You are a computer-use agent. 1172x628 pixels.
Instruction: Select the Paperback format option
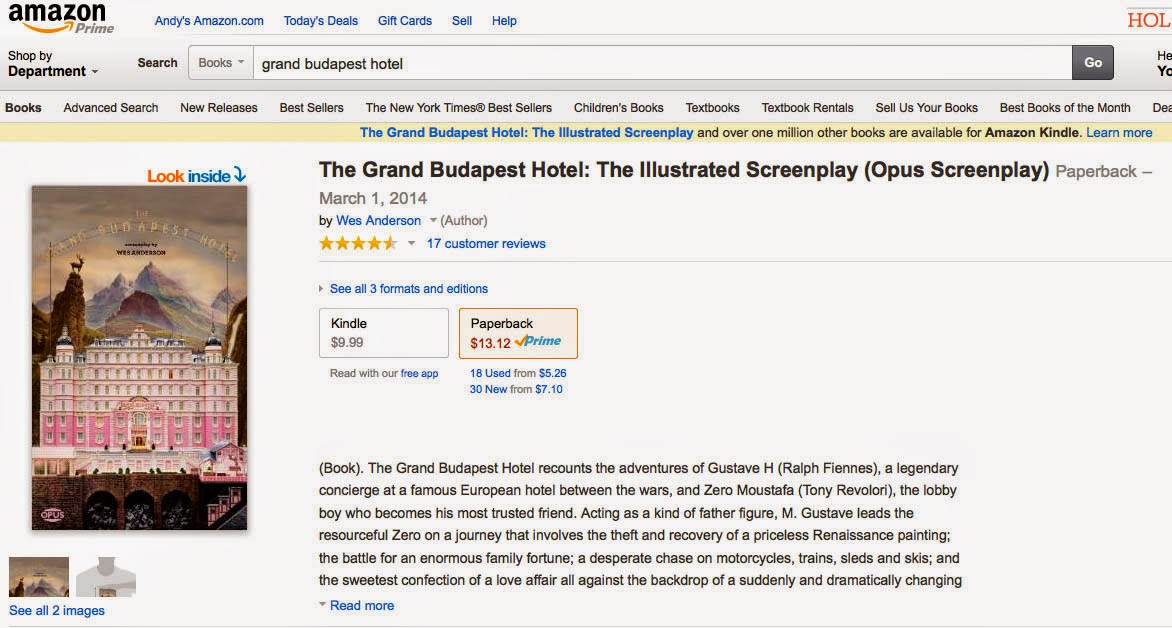click(517, 332)
